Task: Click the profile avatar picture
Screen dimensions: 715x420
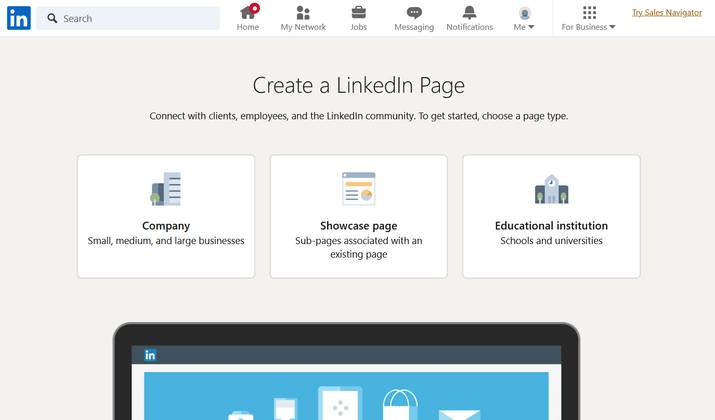Action: coord(525,13)
